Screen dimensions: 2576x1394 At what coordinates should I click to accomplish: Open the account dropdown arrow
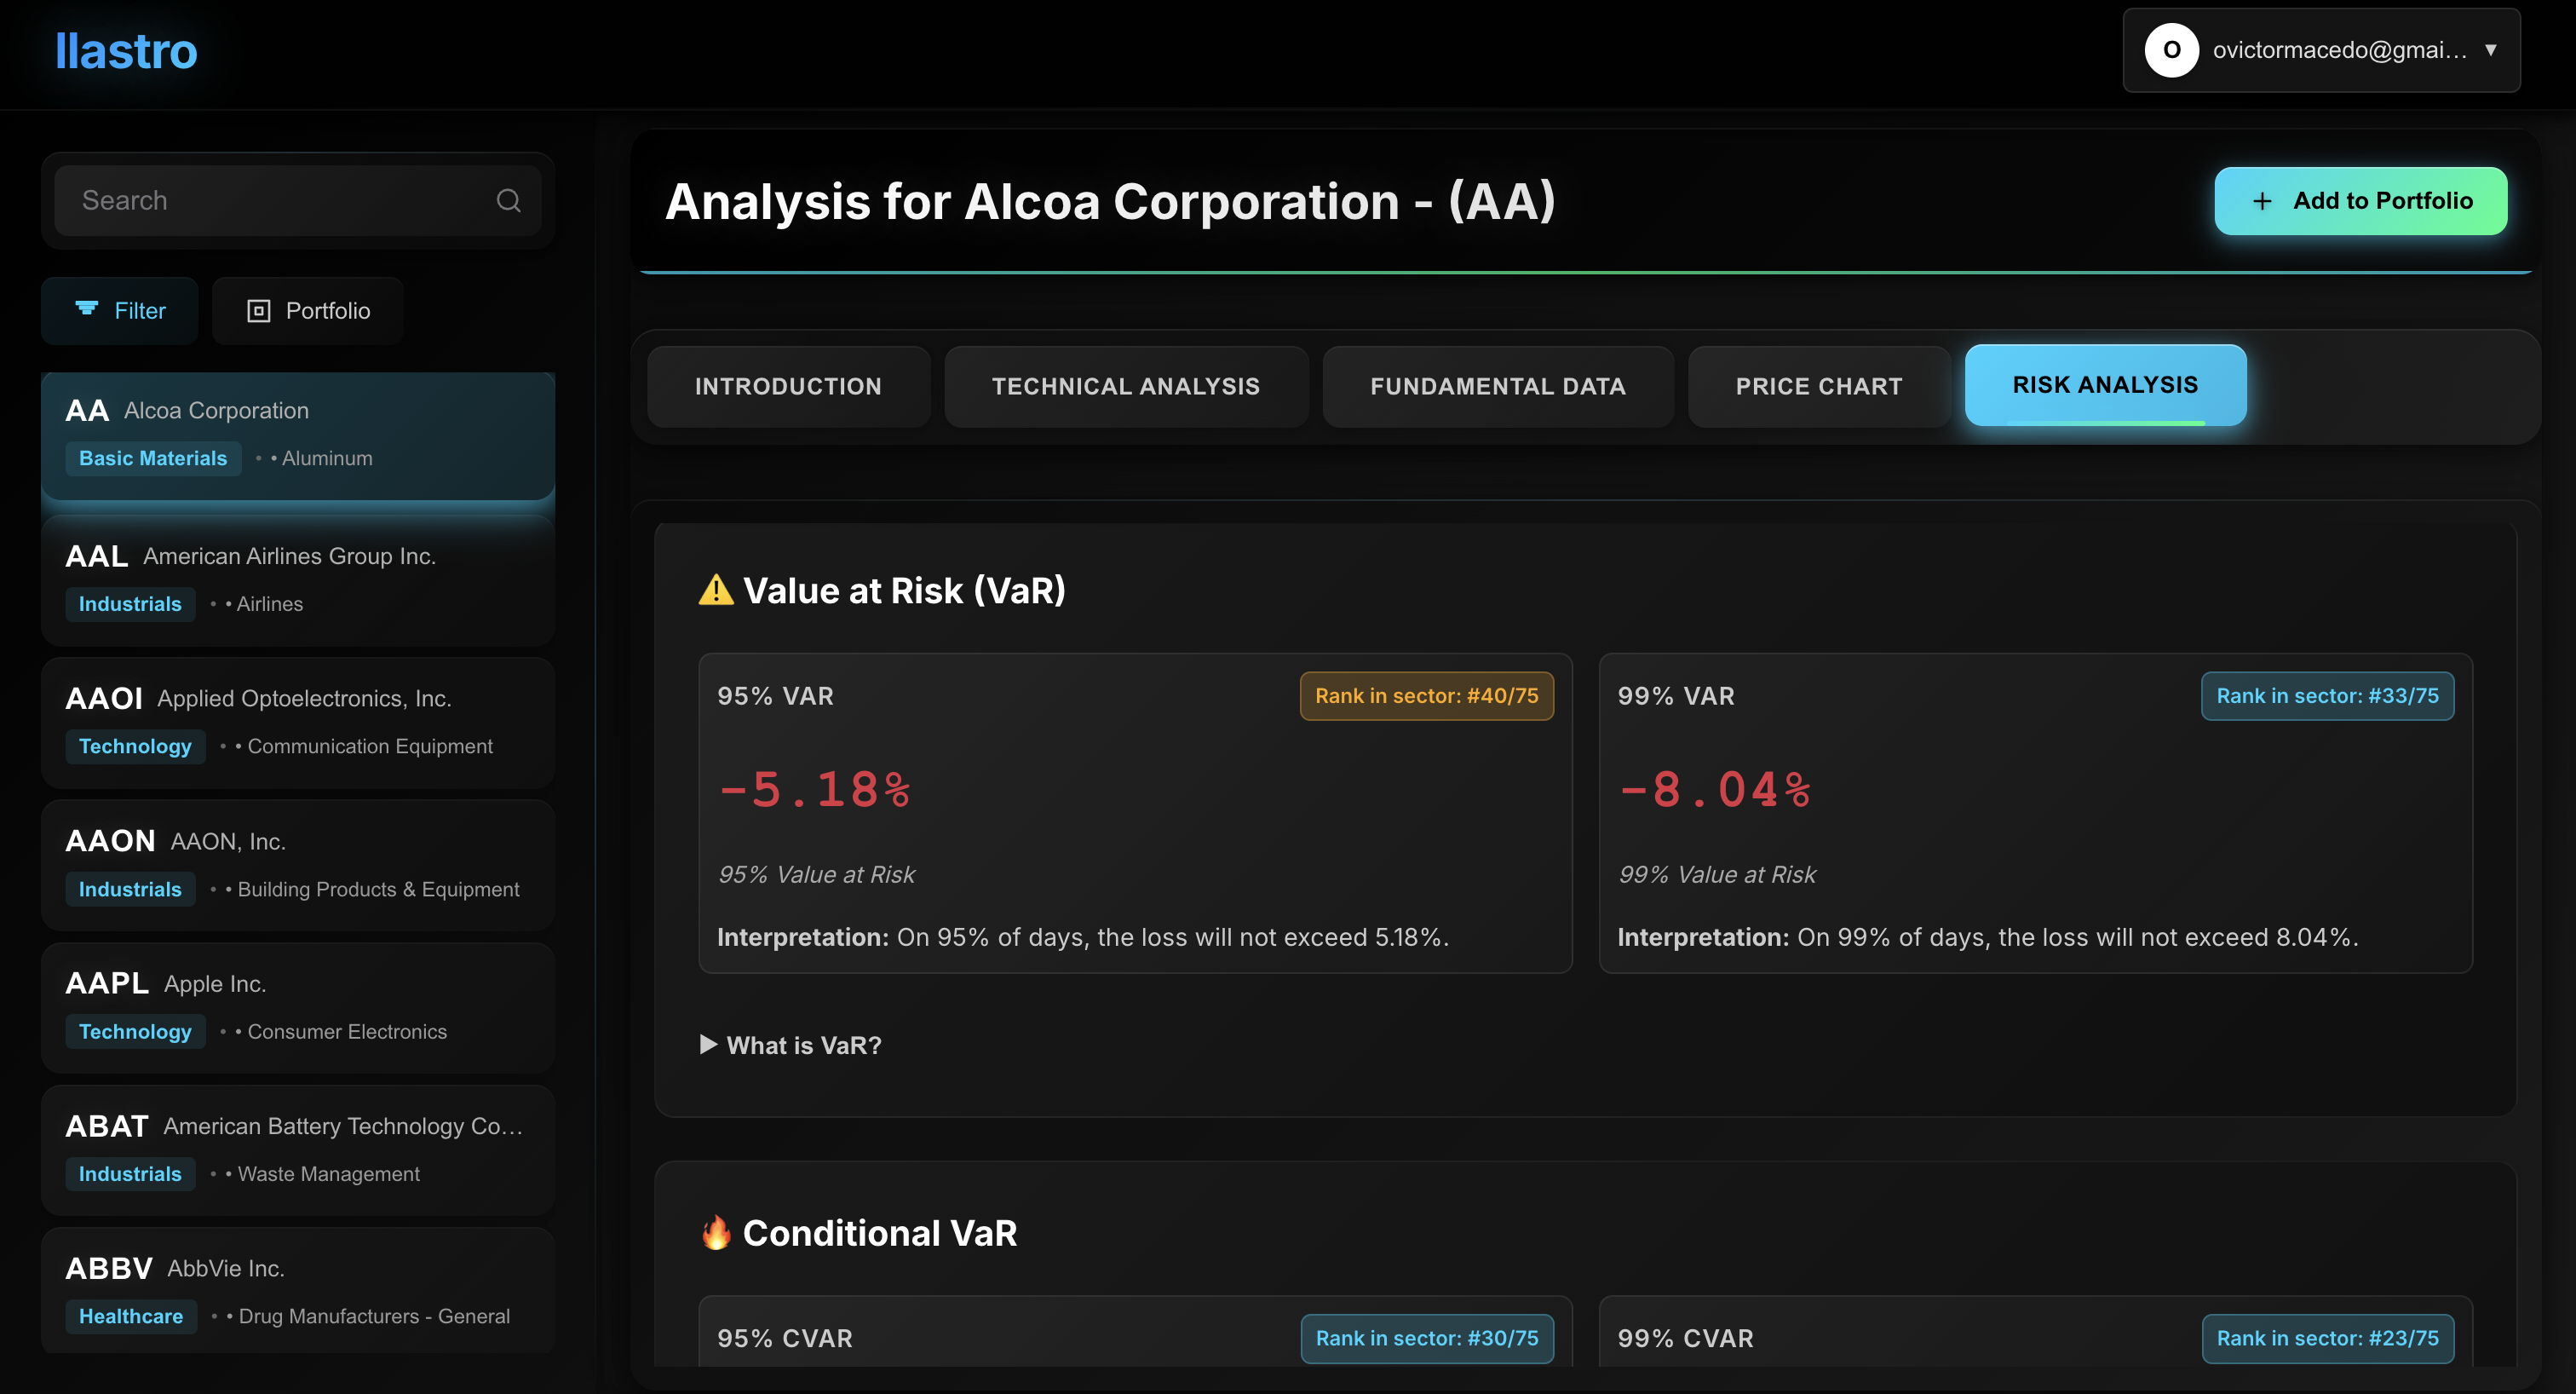pos(2491,50)
